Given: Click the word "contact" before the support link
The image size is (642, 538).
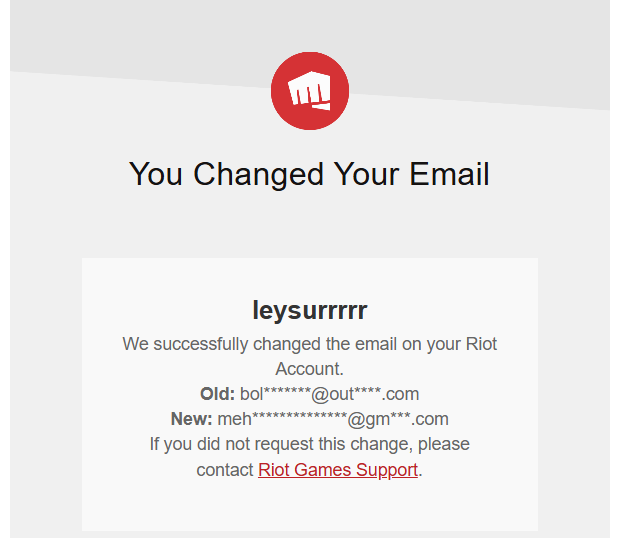Looking at the screenshot, I should (x=225, y=470).
